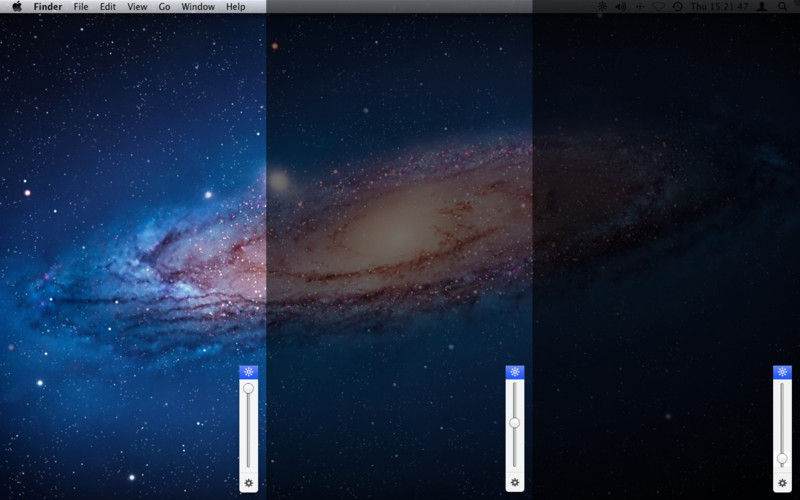This screenshot has height=500, width=800.
Task: Open the View menu
Action: [137, 7]
